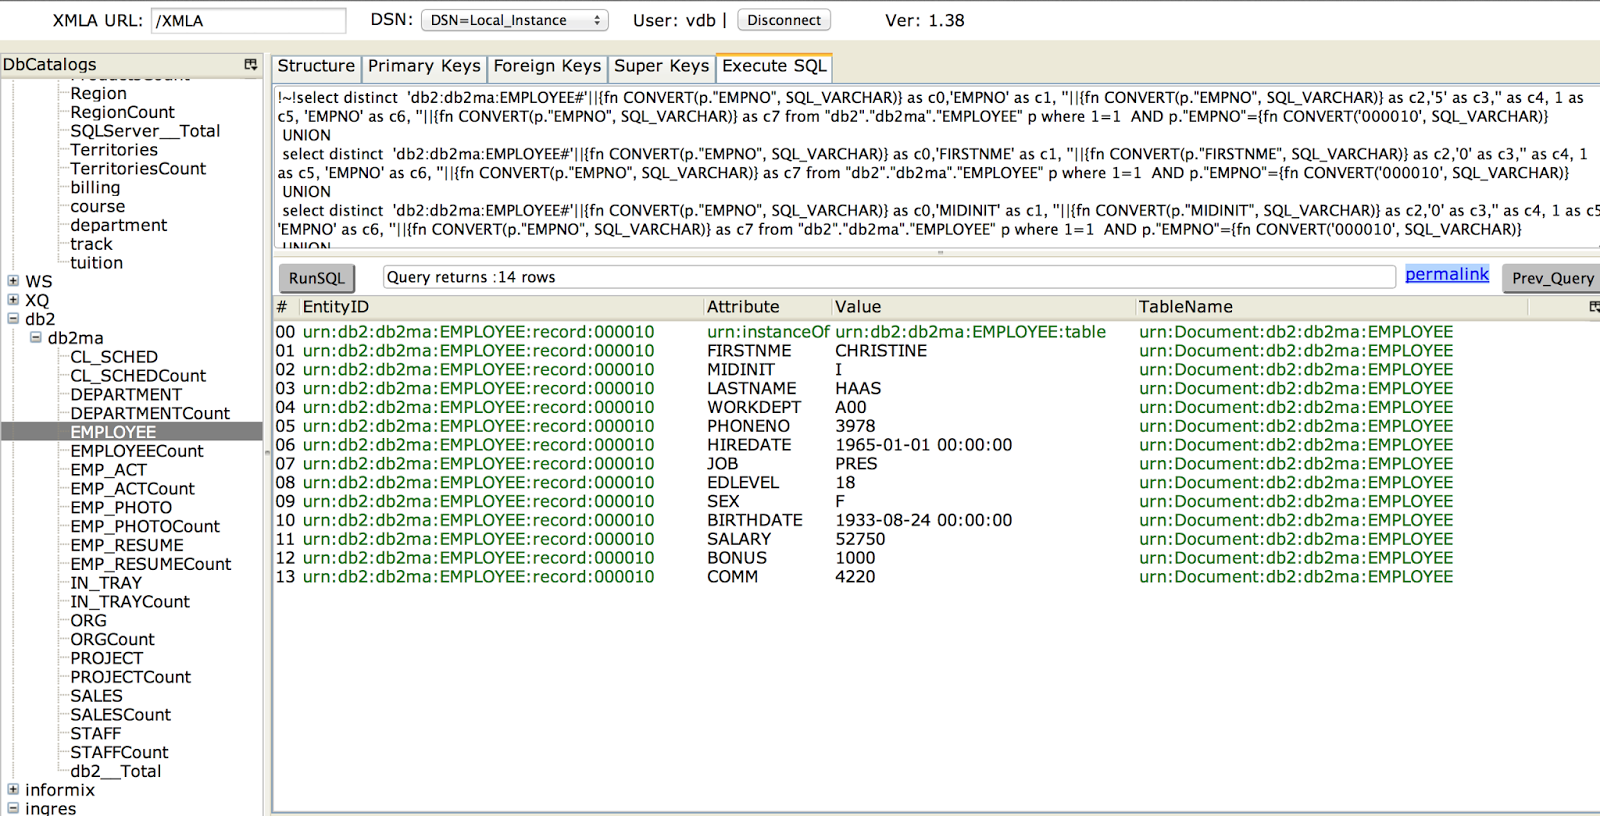This screenshot has height=816, width=1600.
Task: Select the db2__Total node
Action: 115,771
